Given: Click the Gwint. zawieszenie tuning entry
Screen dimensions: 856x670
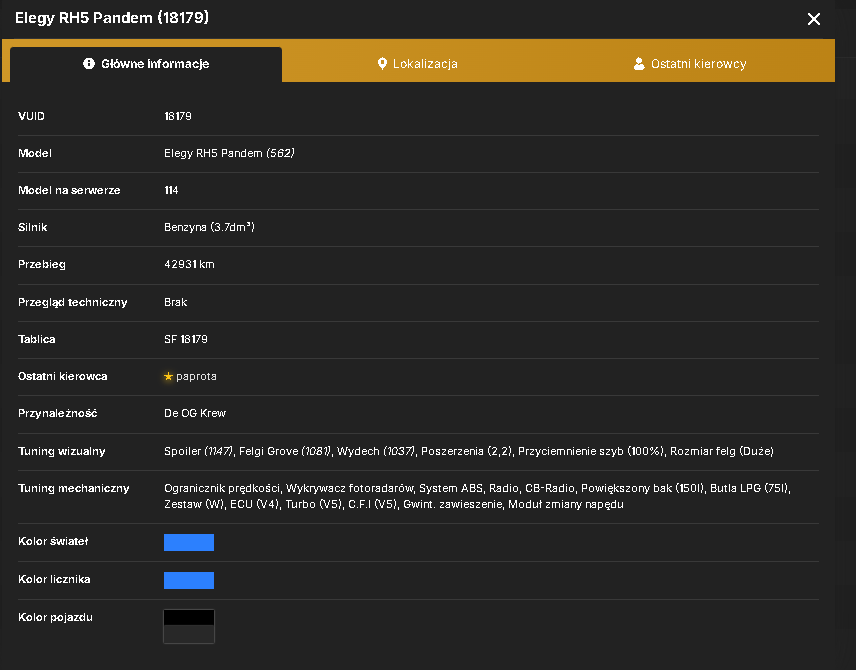Looking at the screenshot, I should (453, 505).
